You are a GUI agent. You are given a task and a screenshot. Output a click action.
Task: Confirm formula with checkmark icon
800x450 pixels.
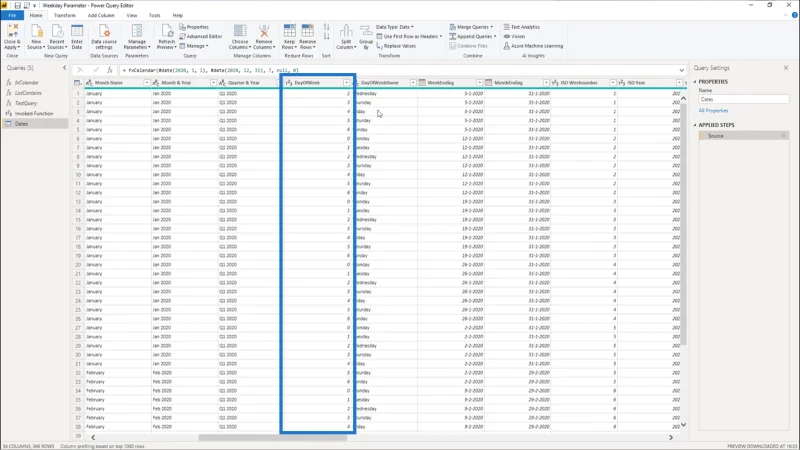(95, 70)
